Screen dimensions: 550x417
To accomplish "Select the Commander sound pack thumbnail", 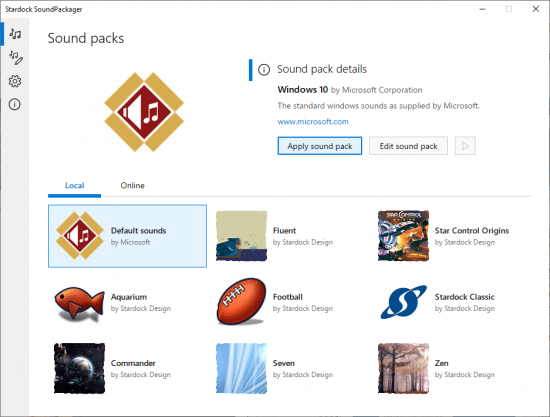I will coord(79,368).
